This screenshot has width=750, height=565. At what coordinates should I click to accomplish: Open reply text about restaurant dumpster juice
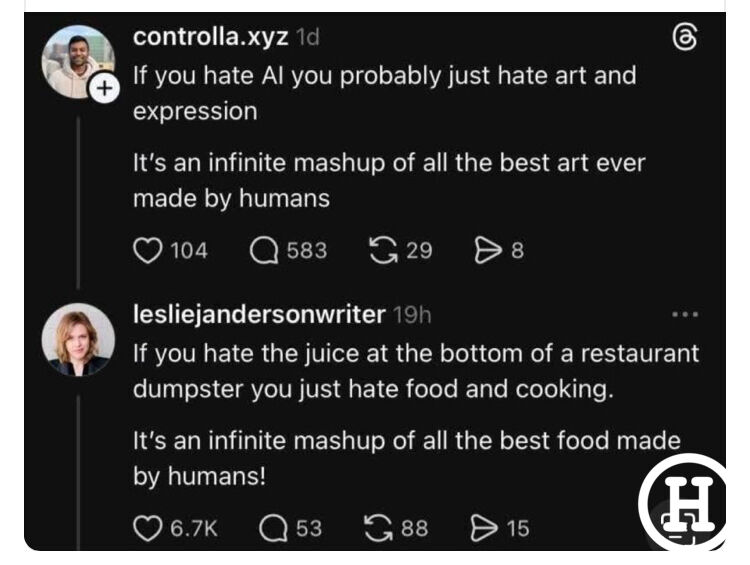tap(416, 371)
